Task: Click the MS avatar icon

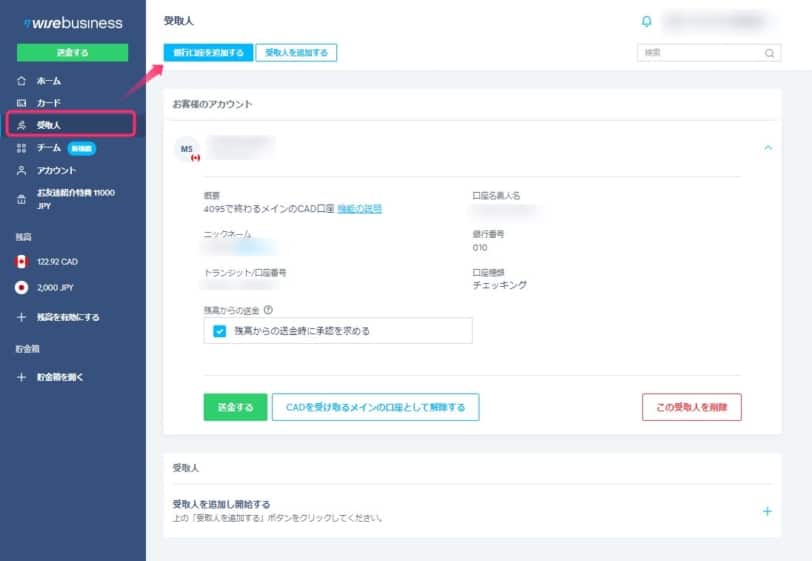Action: [186, 149]
